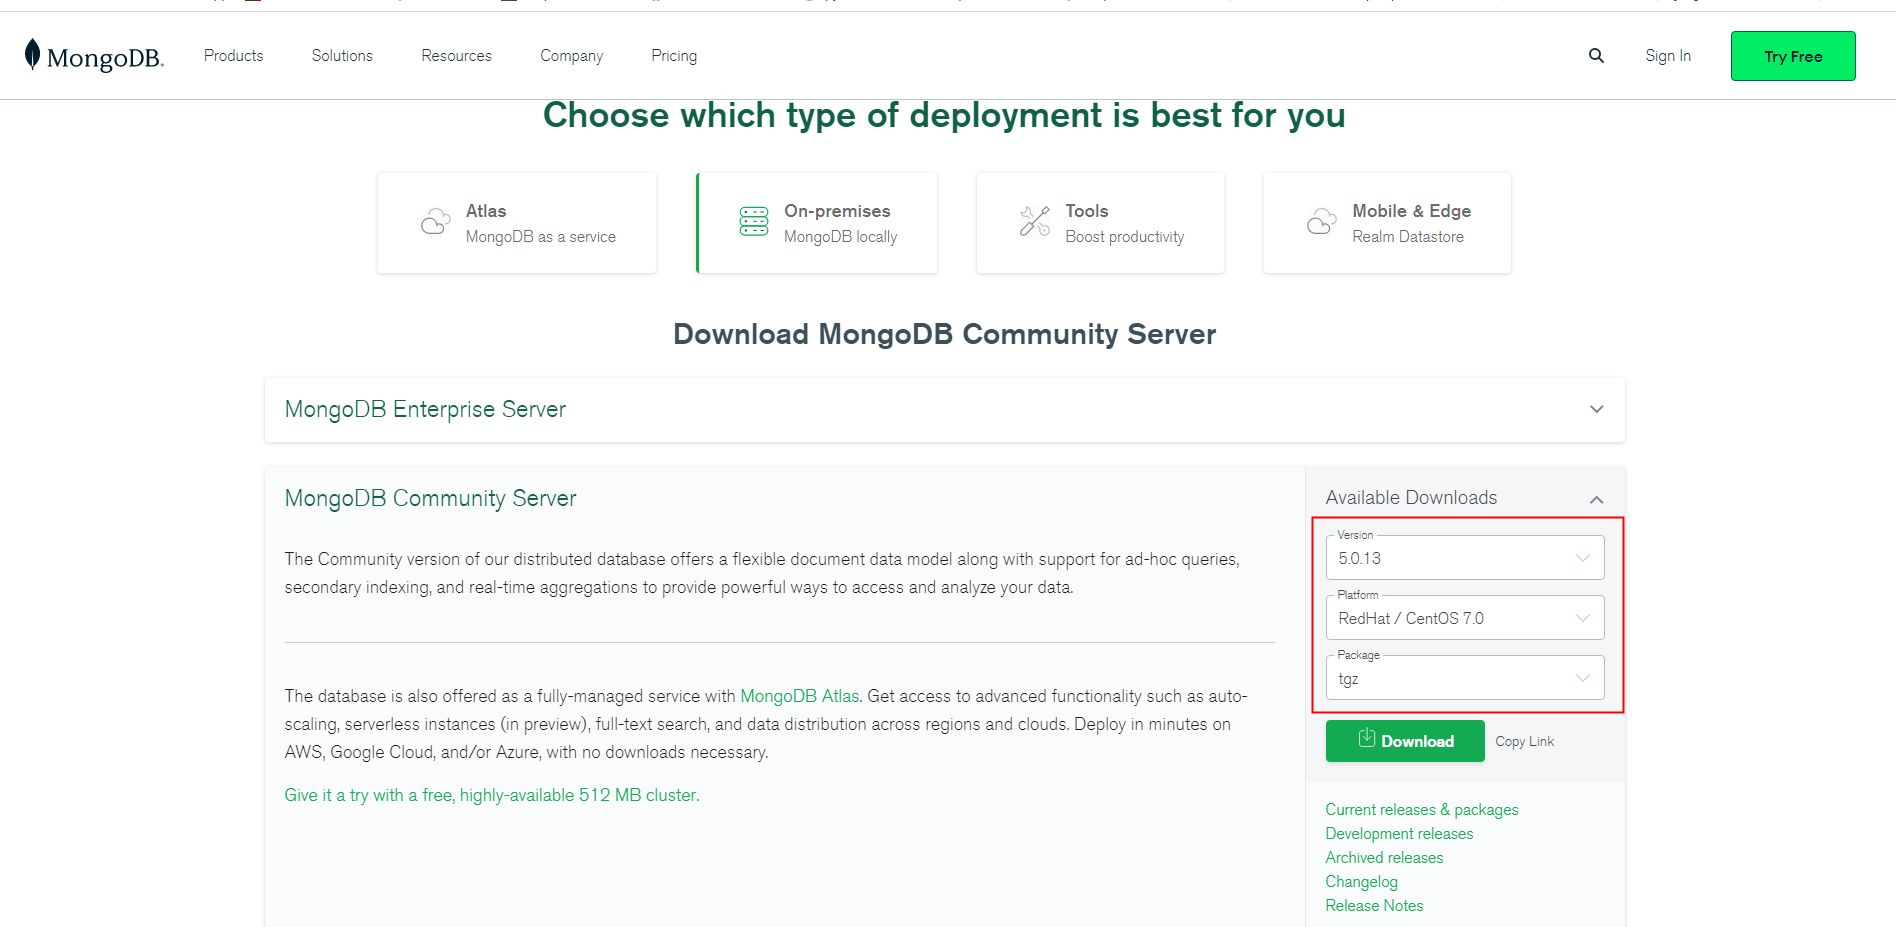Viewport: 1896px width, 927px height.
Task: Click the free 512 MB cluster link
Action: [x=492, y=795]
